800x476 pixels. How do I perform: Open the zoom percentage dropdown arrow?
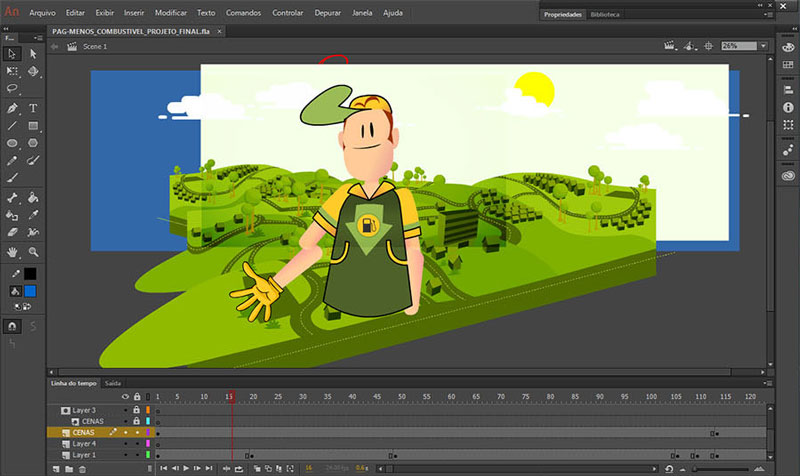763,46
